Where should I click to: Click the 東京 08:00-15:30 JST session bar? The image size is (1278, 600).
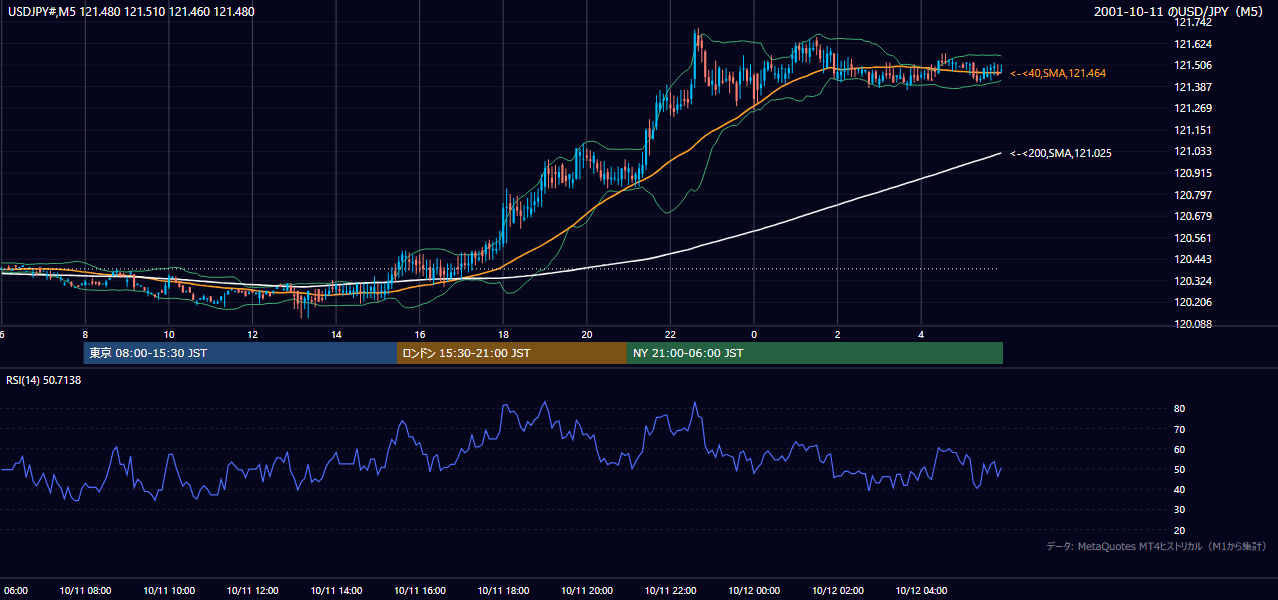click(x=240, y=353)
